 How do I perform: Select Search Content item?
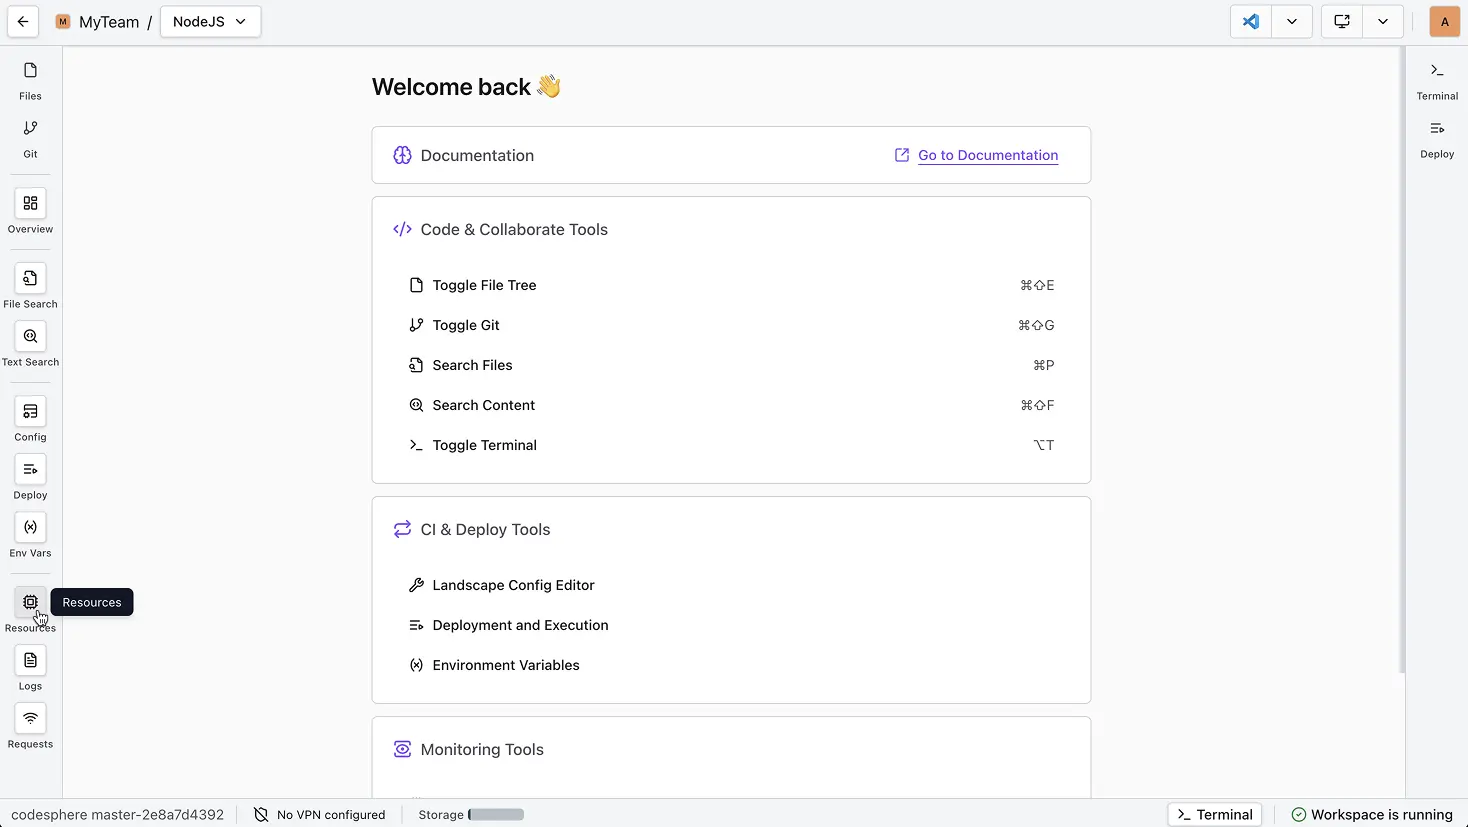tap(731, 406)
